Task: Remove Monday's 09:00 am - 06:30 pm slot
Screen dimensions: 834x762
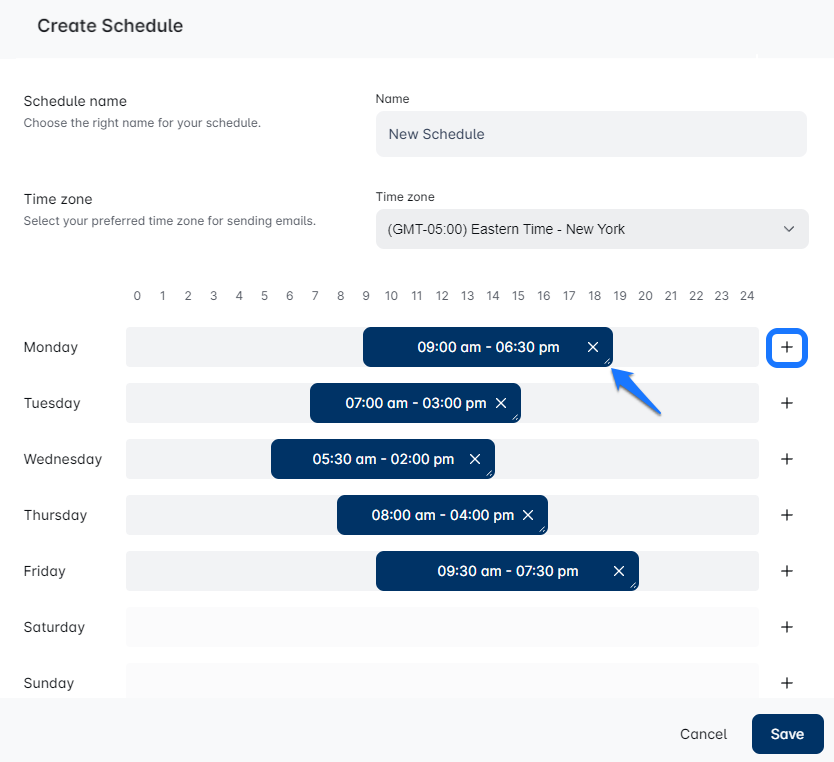Action: [x=593, y=347]
